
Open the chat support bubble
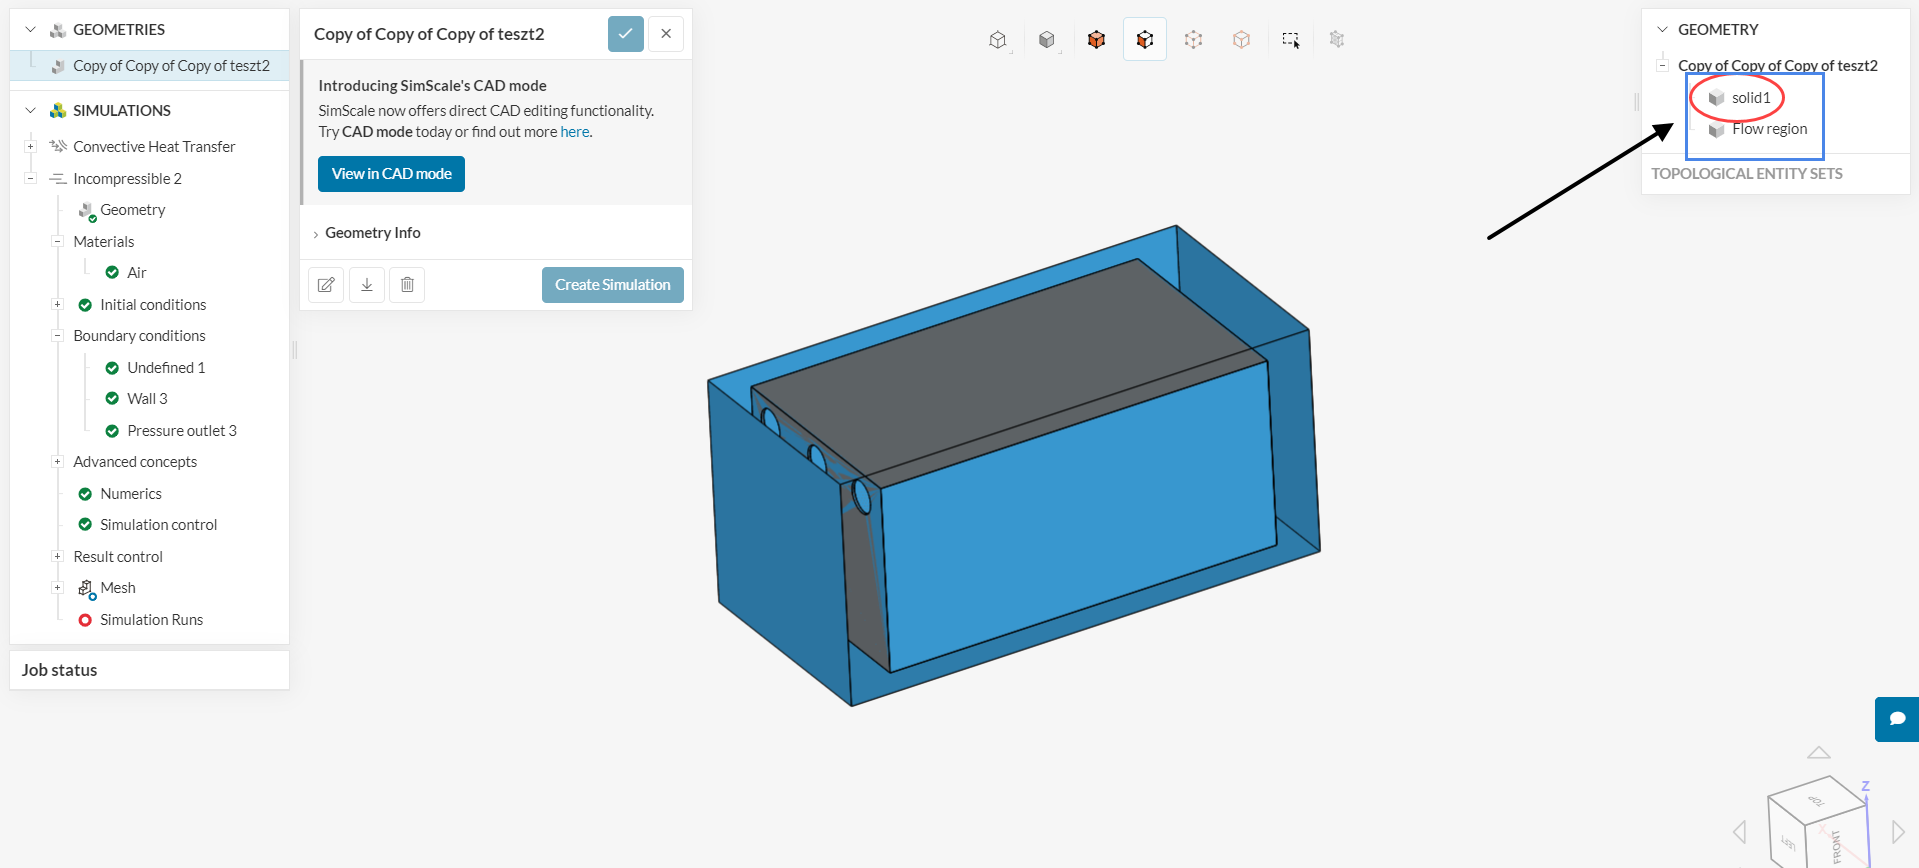tap(1896, 719)
